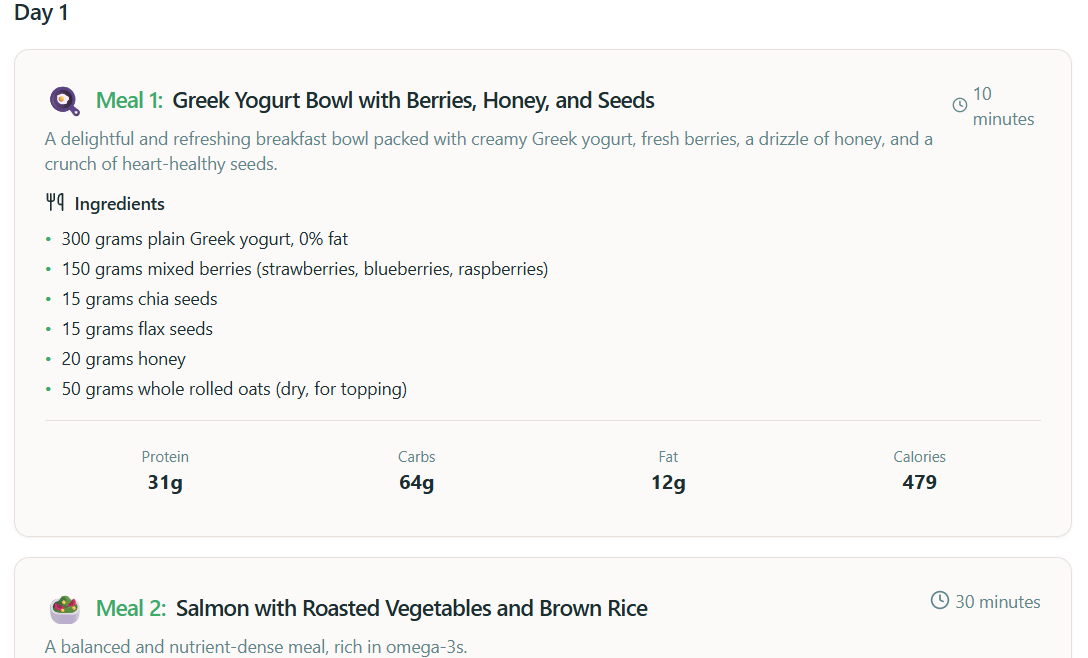Select the Greek Yogurt Bowl meal title

[x=413, y=101]
